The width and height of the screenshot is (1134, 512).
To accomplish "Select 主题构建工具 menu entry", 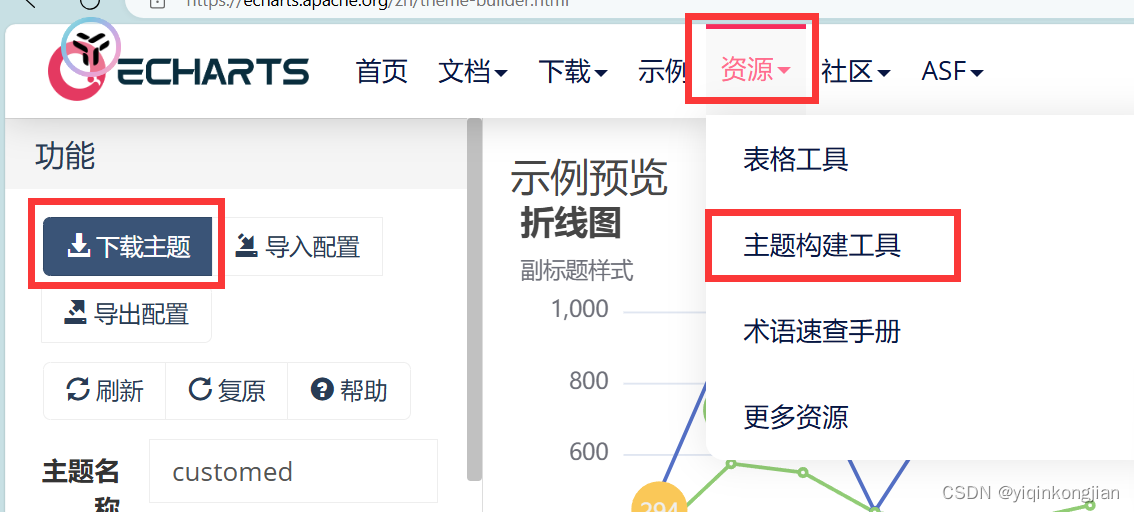I will coord(822,246).
